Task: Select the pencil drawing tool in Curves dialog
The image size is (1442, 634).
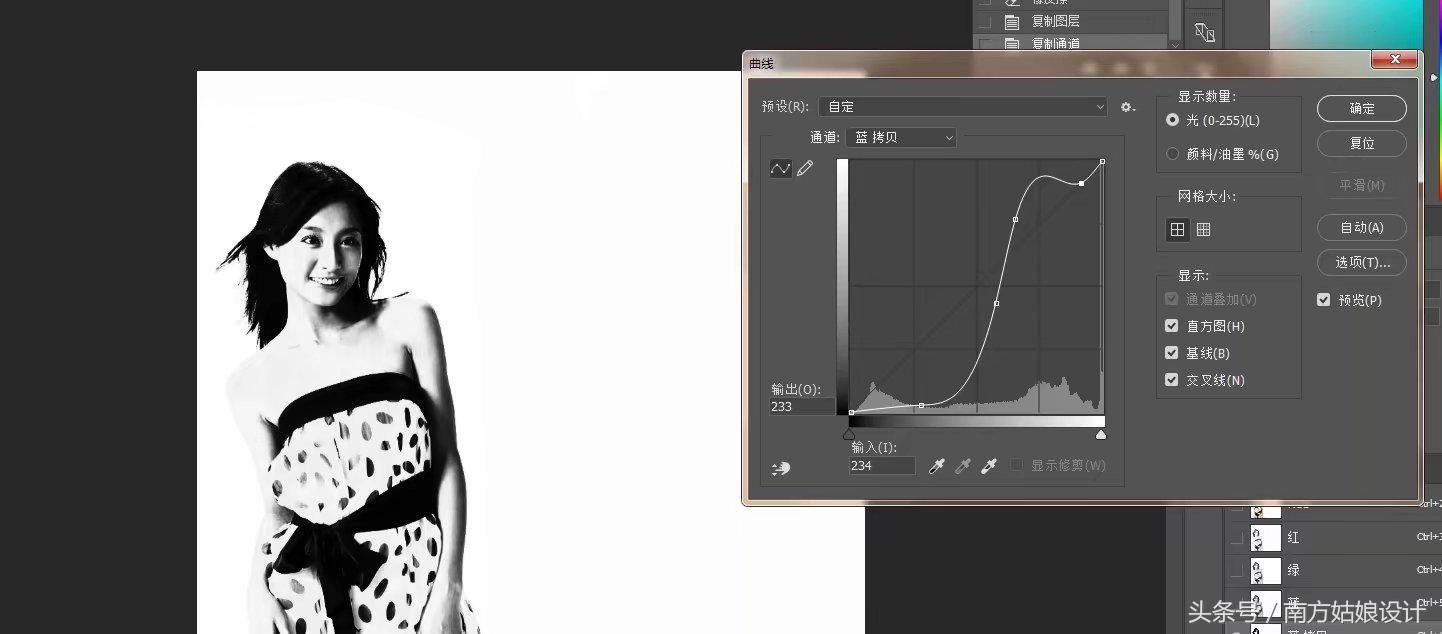Action: [805, 168]
